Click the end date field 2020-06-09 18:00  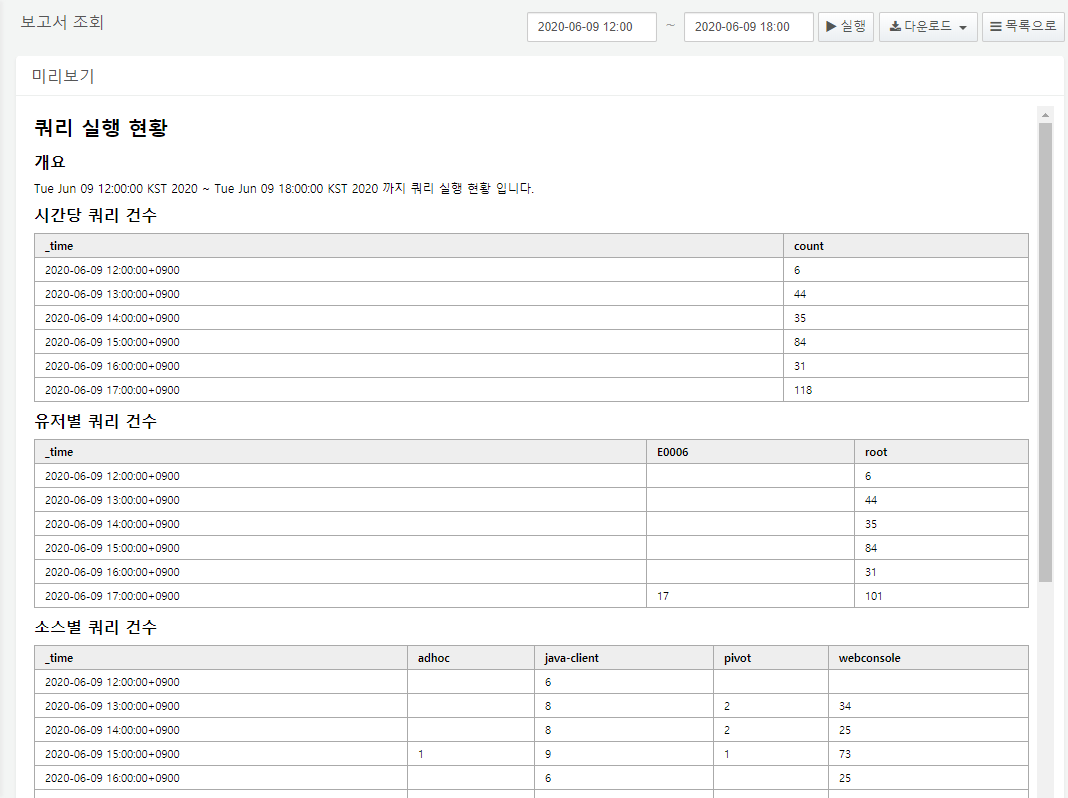(x=749, y=27)
